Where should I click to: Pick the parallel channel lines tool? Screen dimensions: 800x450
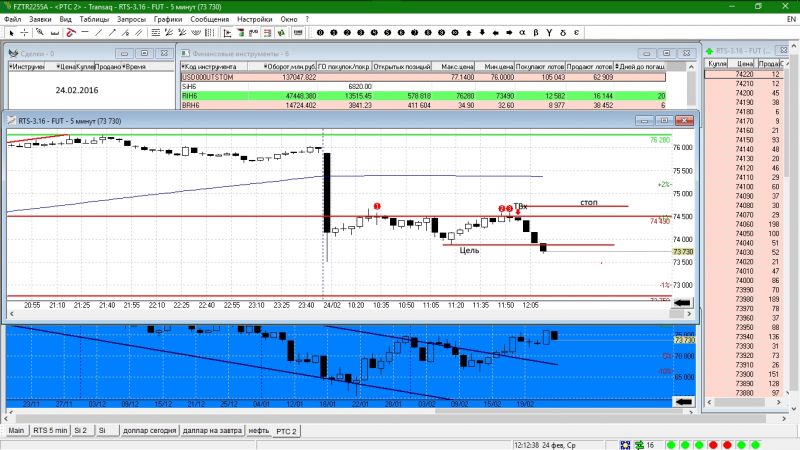[139, 33]
